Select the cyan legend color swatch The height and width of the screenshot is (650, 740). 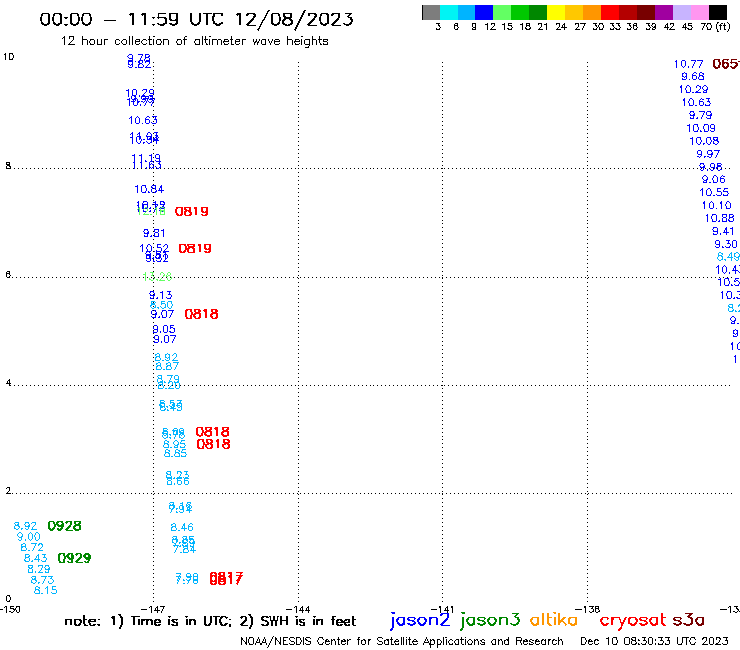(449, 12)
